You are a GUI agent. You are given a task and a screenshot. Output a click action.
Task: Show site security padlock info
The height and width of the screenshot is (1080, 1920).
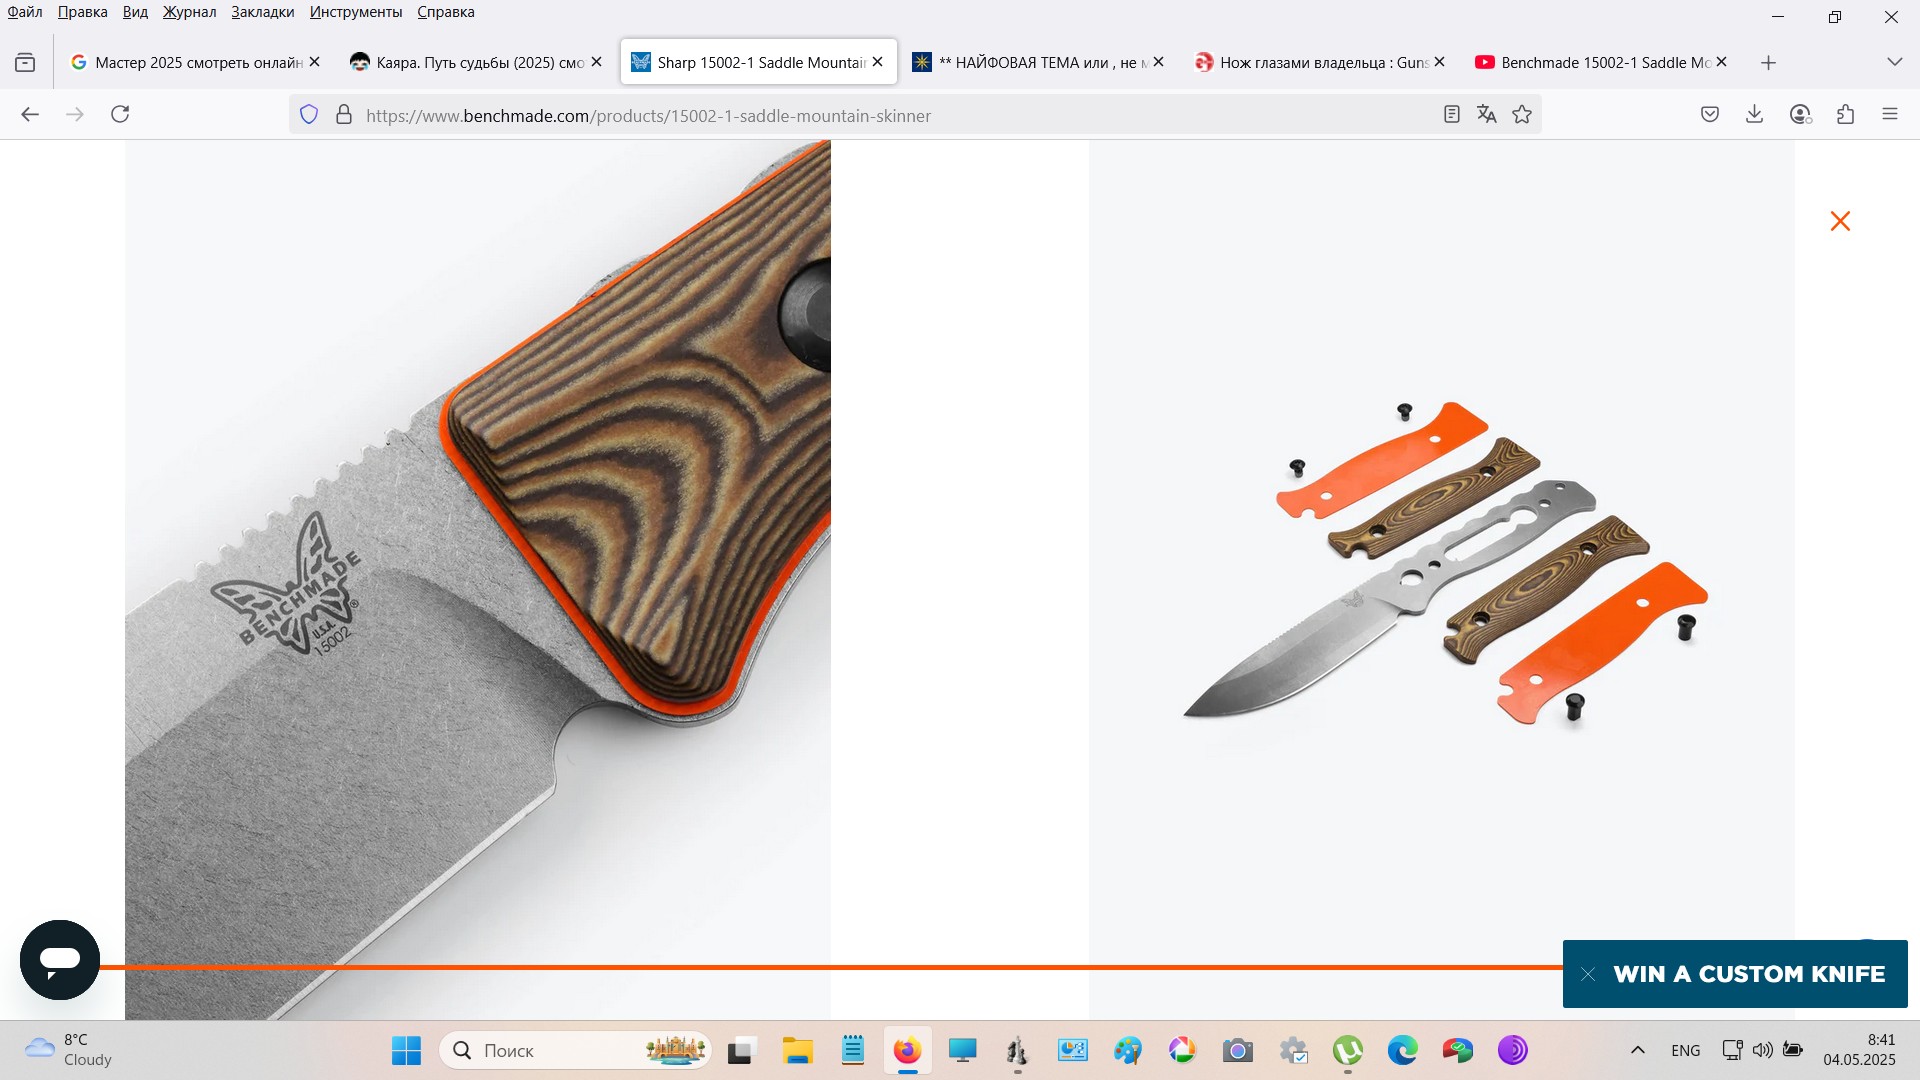coord(344,115)
